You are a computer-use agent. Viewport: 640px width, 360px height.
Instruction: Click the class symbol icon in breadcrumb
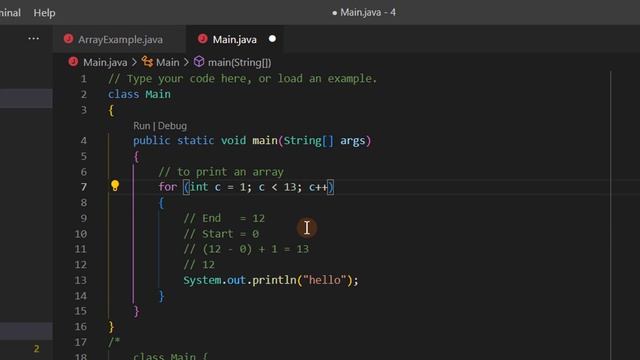147,62
